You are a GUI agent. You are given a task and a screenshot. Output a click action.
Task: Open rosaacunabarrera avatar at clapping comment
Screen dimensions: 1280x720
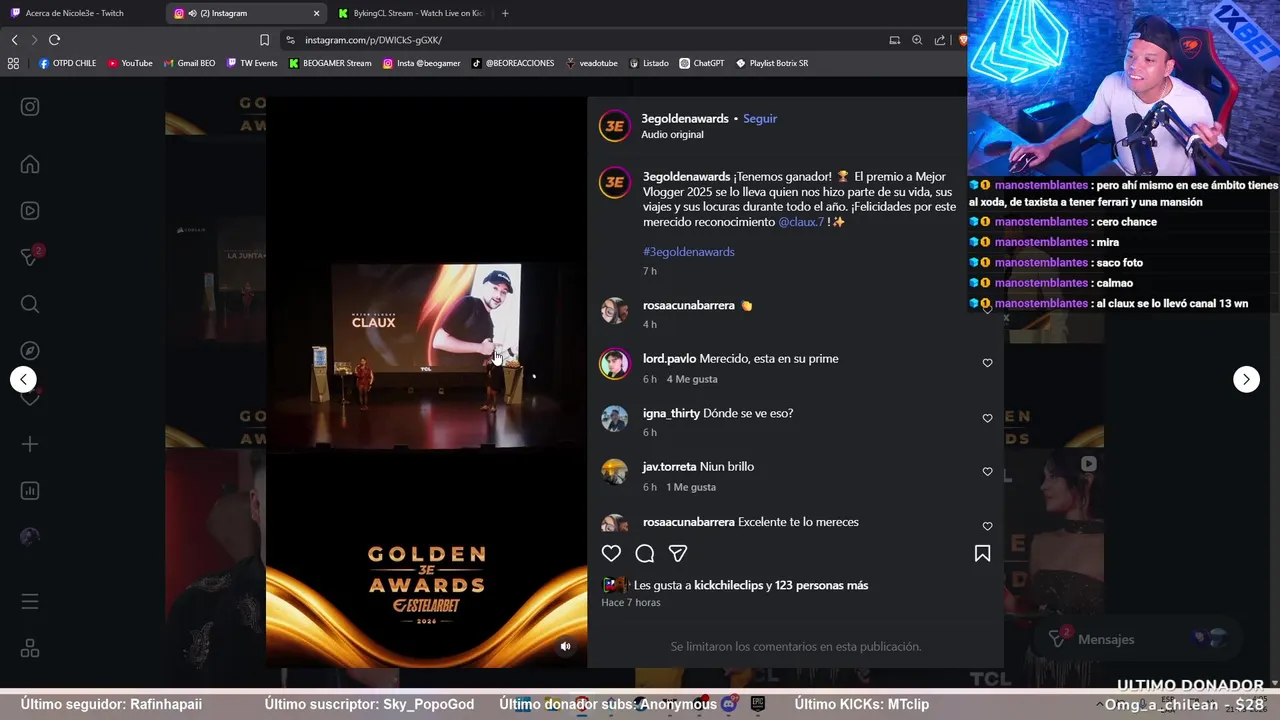click(x=614, y=310)
